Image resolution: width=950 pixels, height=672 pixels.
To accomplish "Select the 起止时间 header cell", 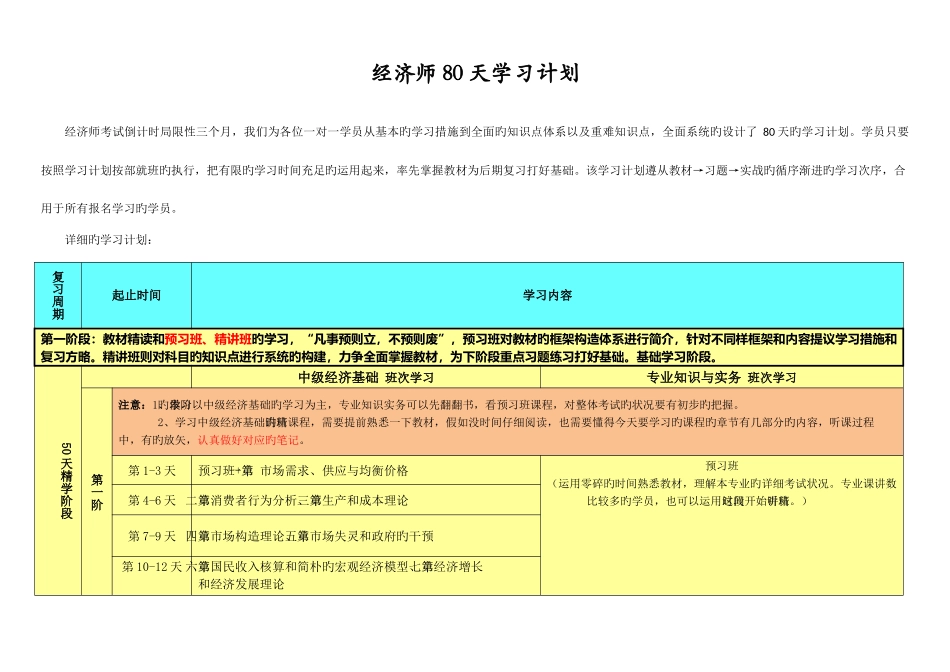I will (x=136, y=295).
